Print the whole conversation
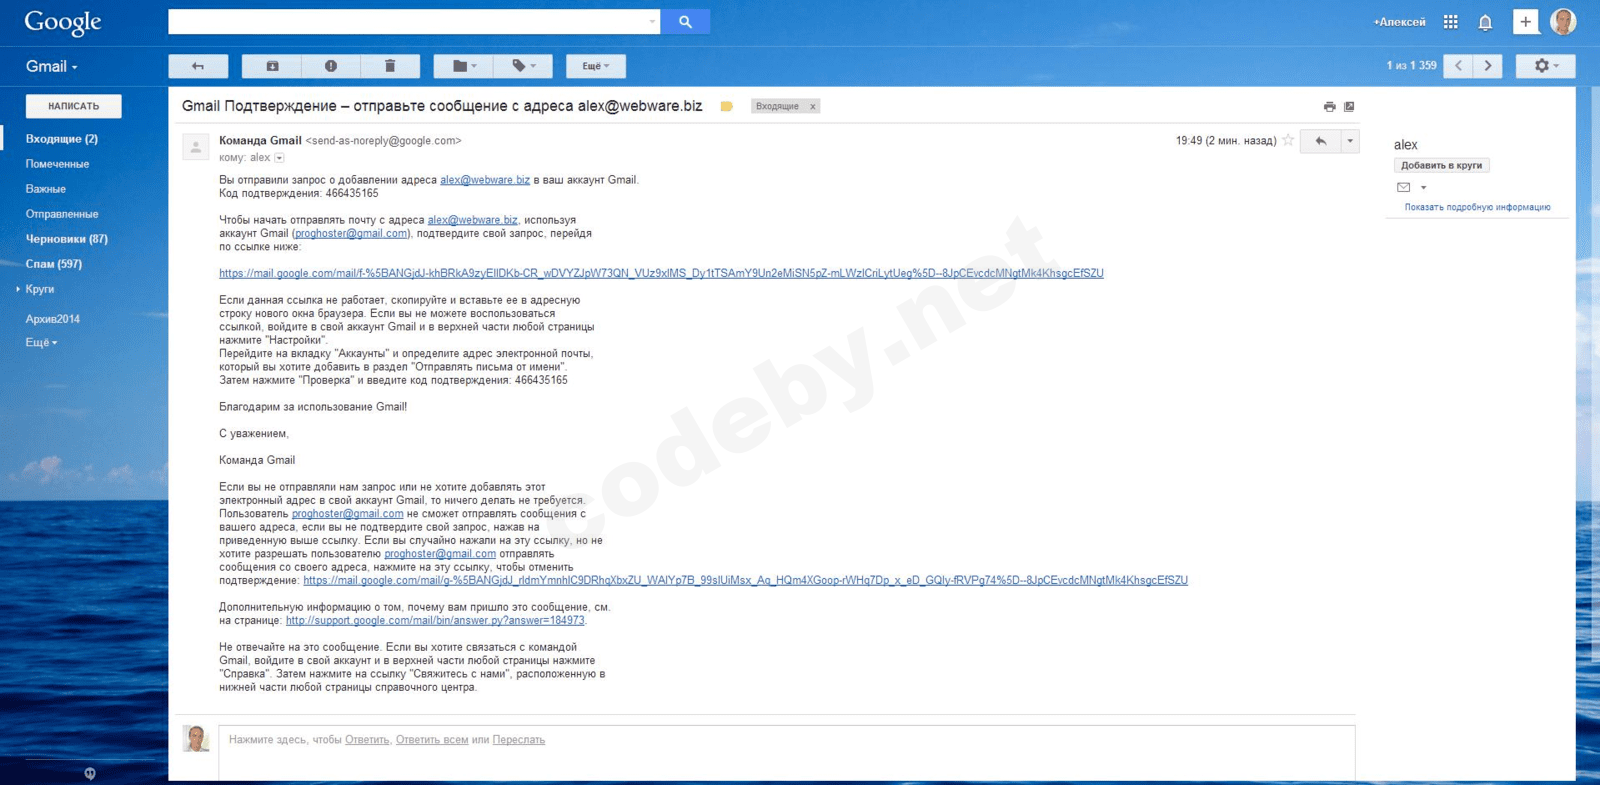1600x785 pixels. [x=1329, y=106]
